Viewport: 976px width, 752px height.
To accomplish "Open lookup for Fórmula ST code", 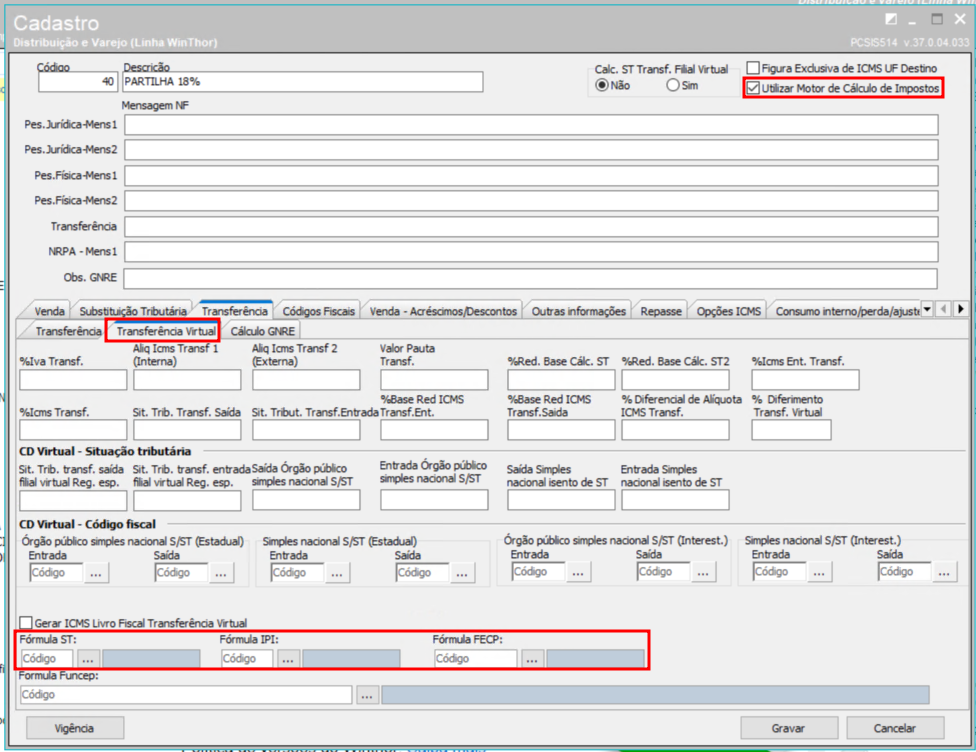I will 88,659.
